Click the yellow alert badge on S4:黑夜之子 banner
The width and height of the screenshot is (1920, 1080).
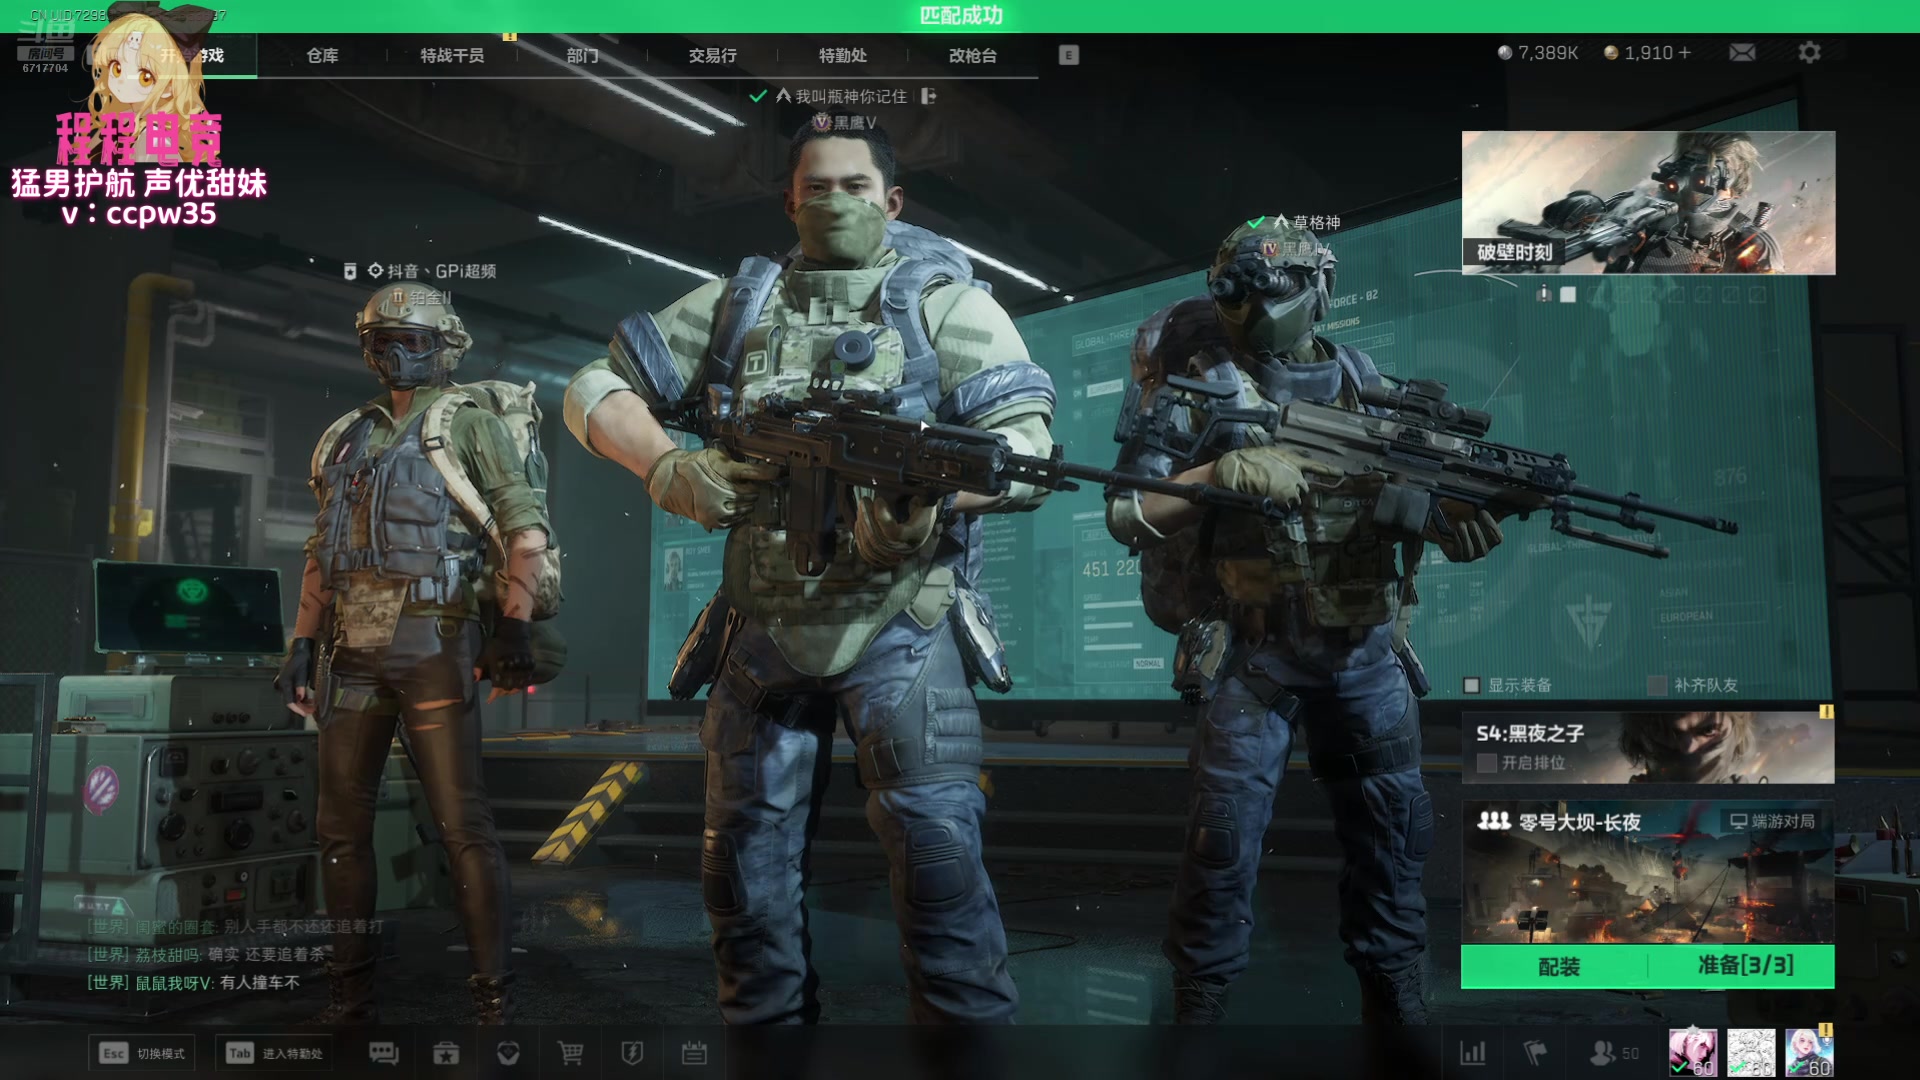pyautogui.click(x=1826, y=712)
